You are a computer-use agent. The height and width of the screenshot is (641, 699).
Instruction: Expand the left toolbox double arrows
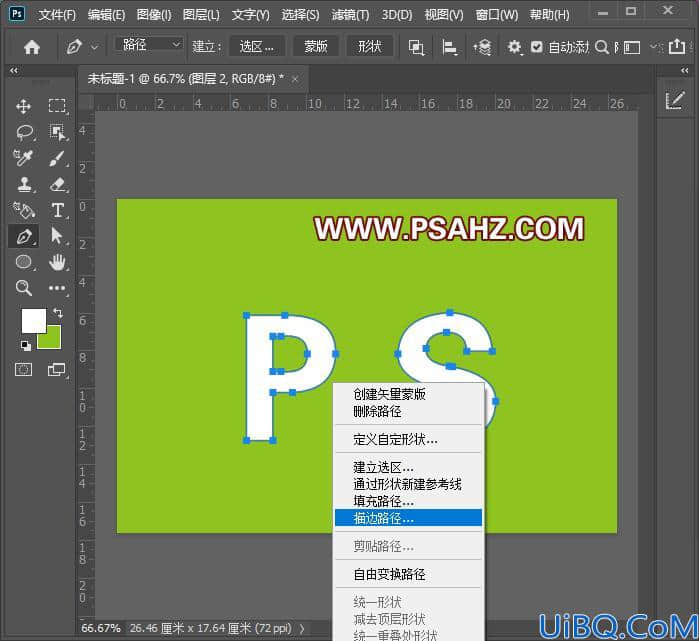point(14,70)
